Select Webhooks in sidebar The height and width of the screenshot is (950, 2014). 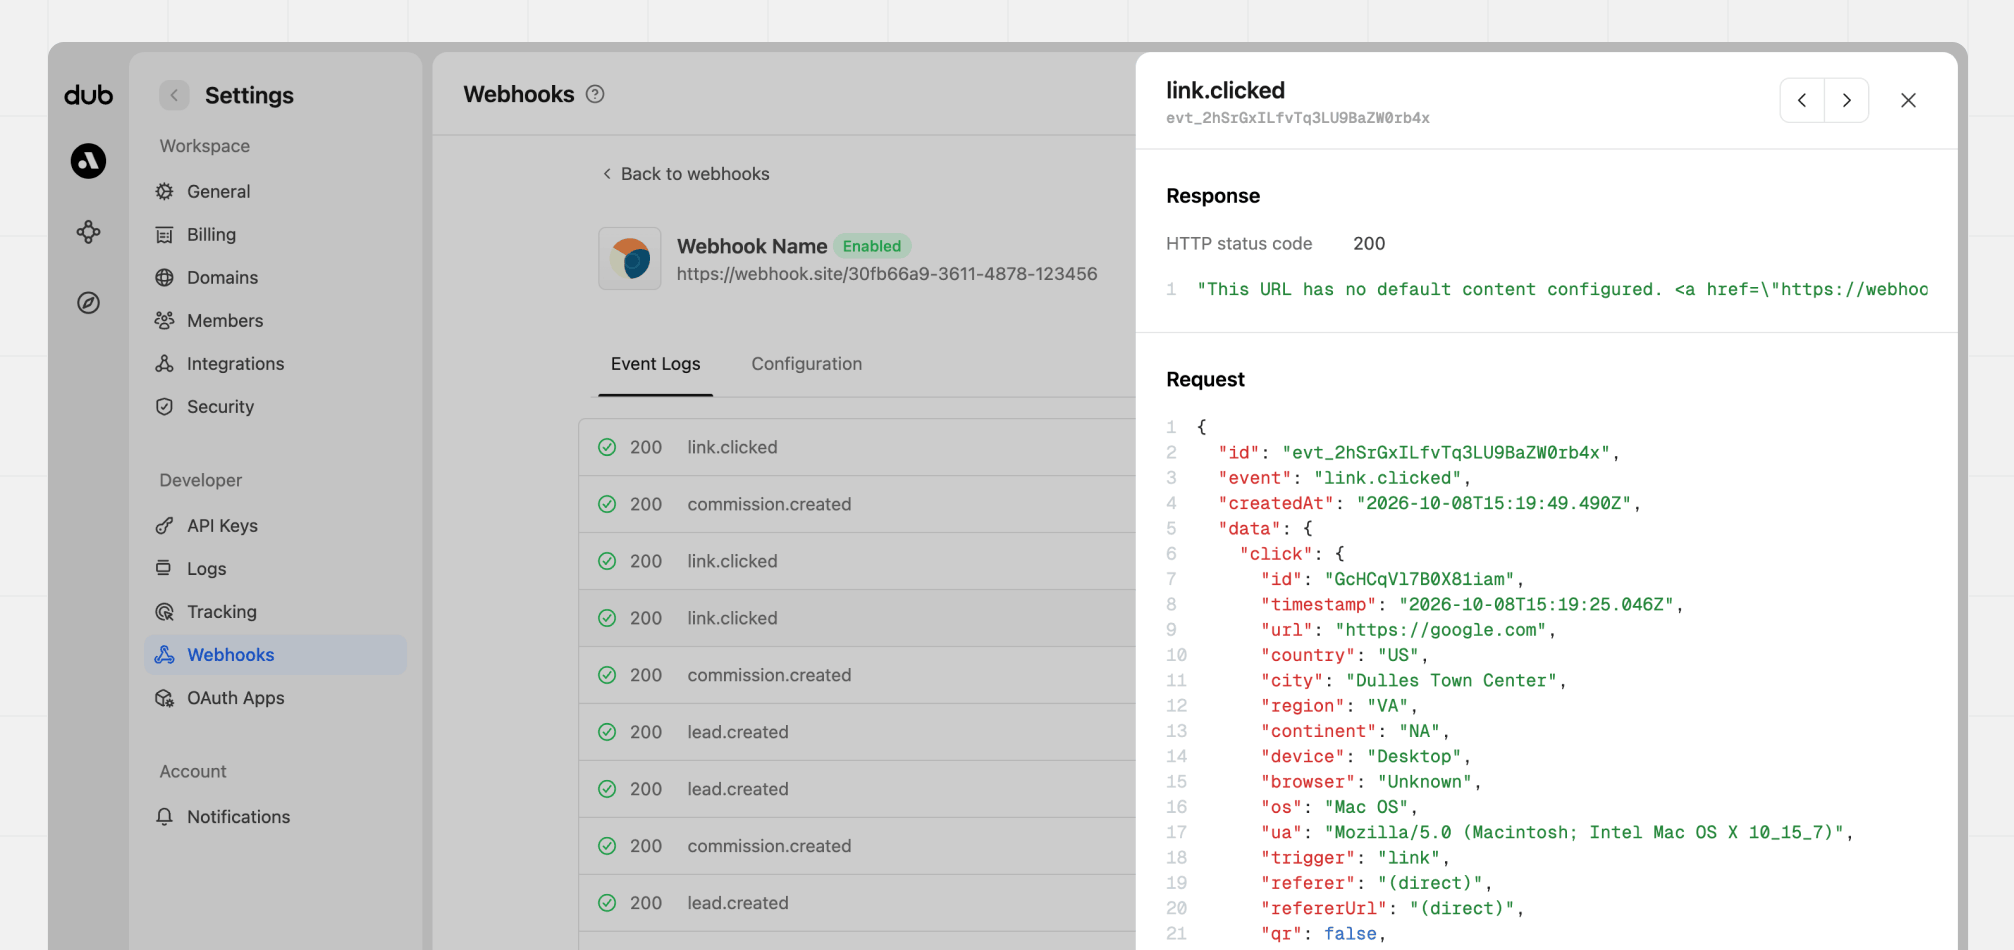[275, 654]
